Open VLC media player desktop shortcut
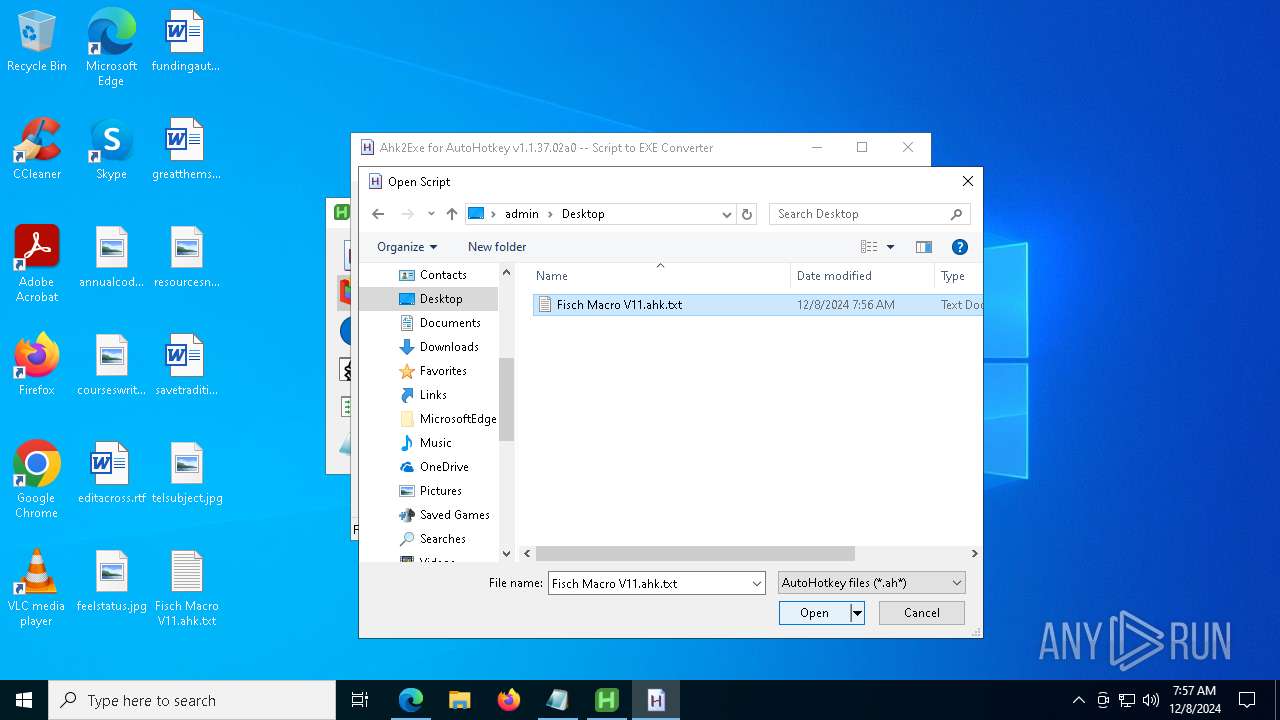Image resolution: width=1280 pixels, height=720 pixels. [37, 588]
